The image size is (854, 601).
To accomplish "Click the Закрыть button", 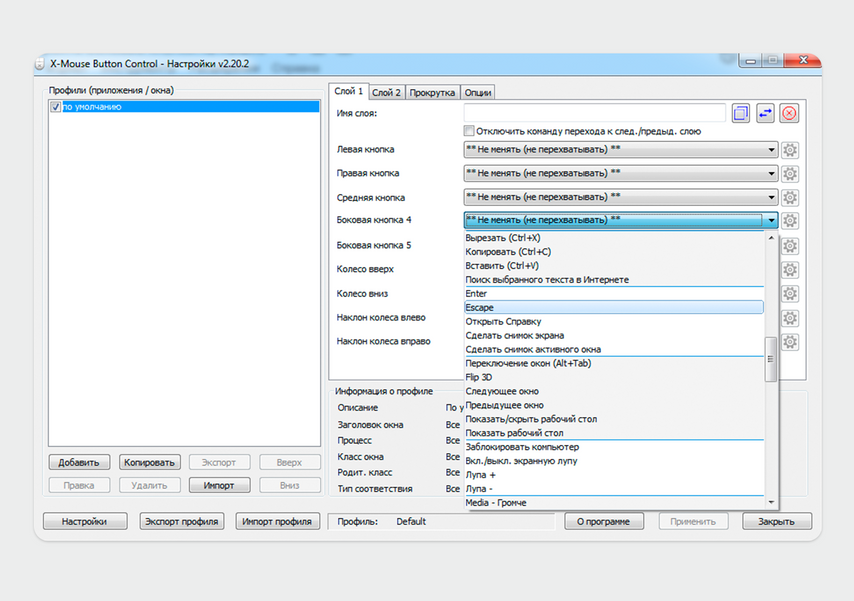I will click(x=777, y=521).
